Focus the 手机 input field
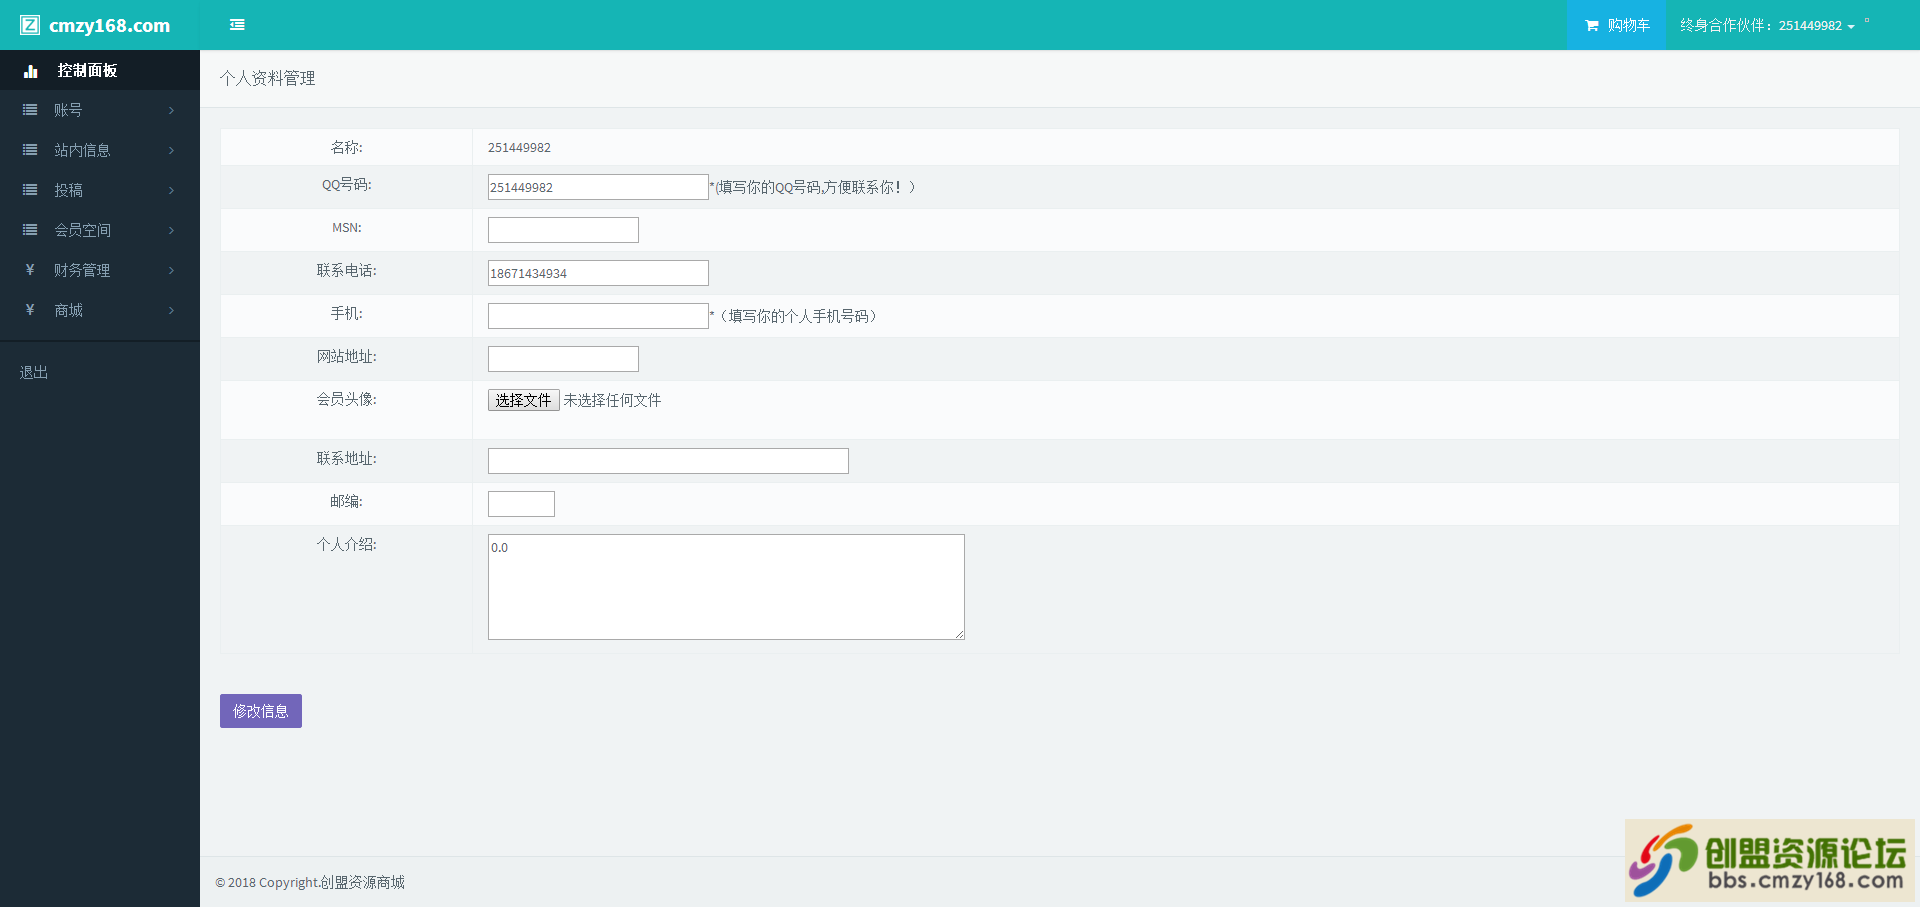Screen dimensions: 1920x907 tap(598, 316)
